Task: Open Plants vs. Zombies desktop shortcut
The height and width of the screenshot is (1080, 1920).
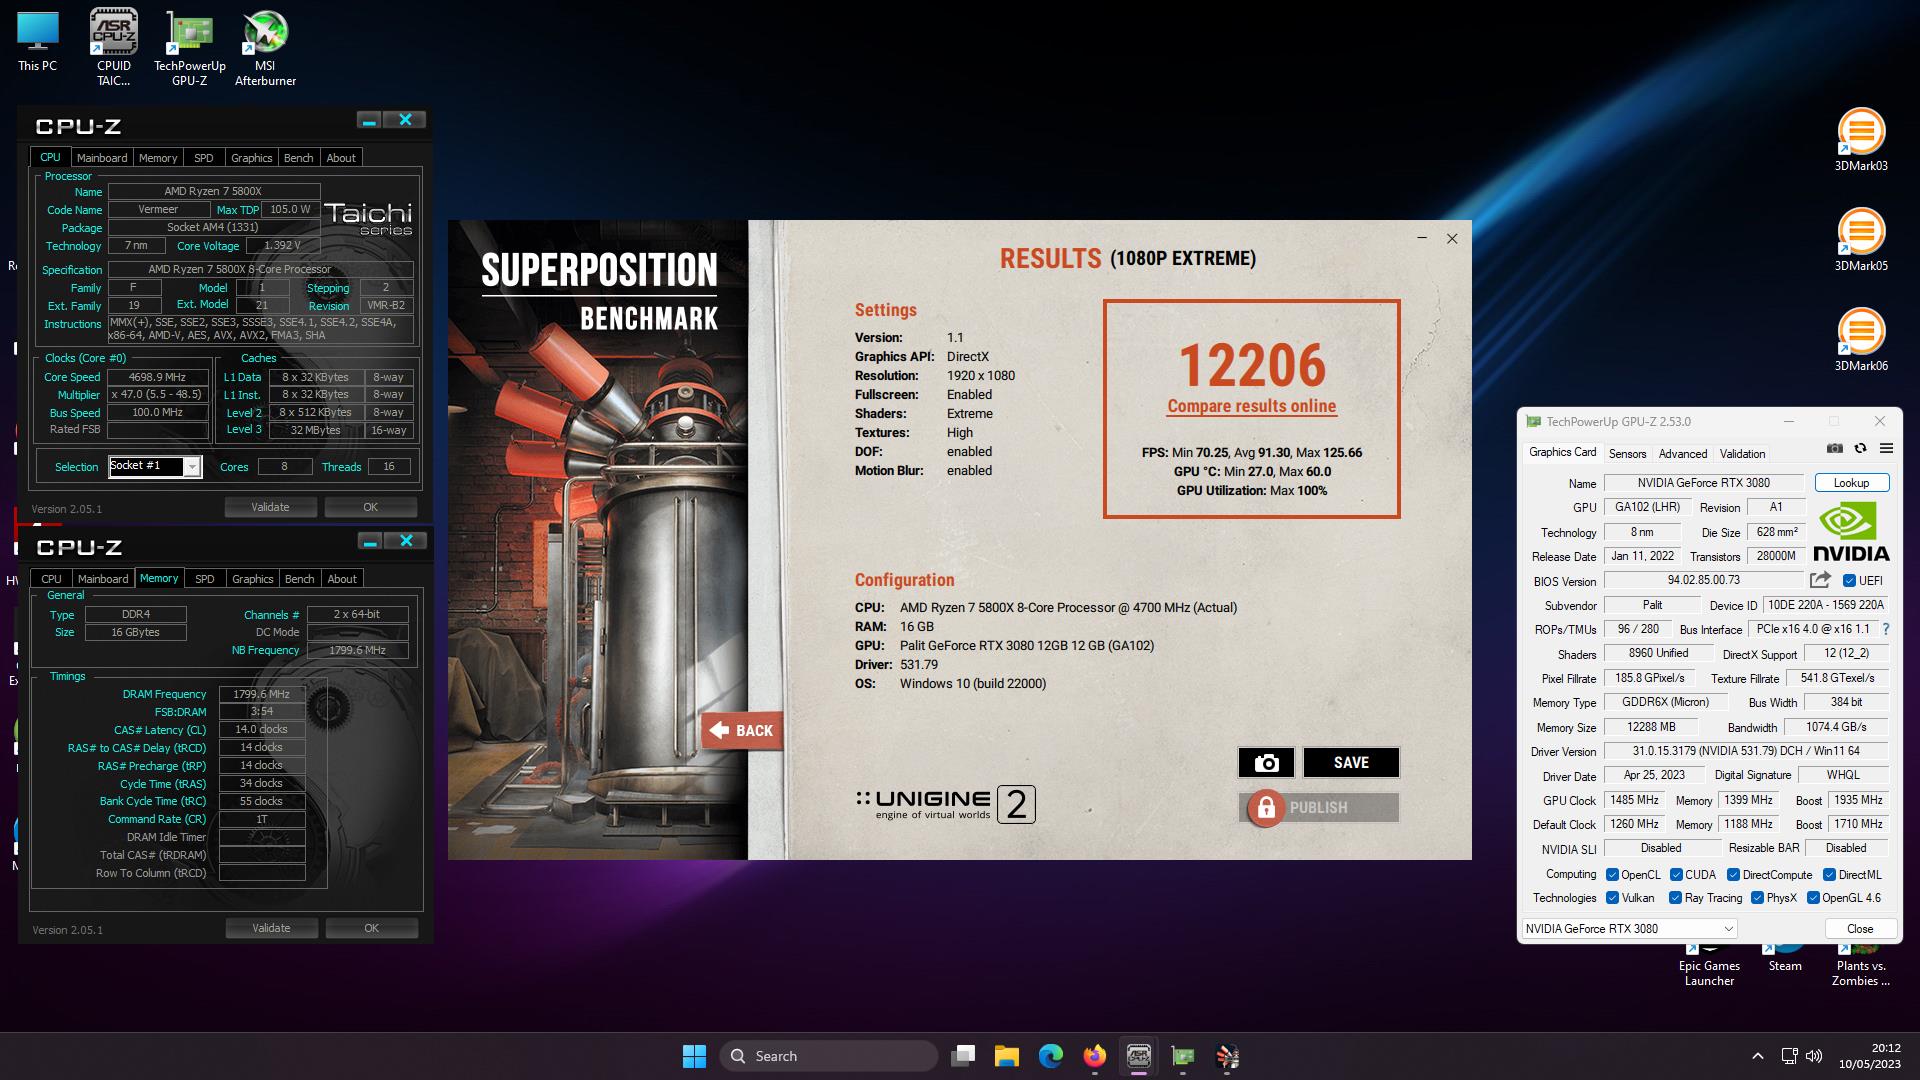Action: 1861,965
